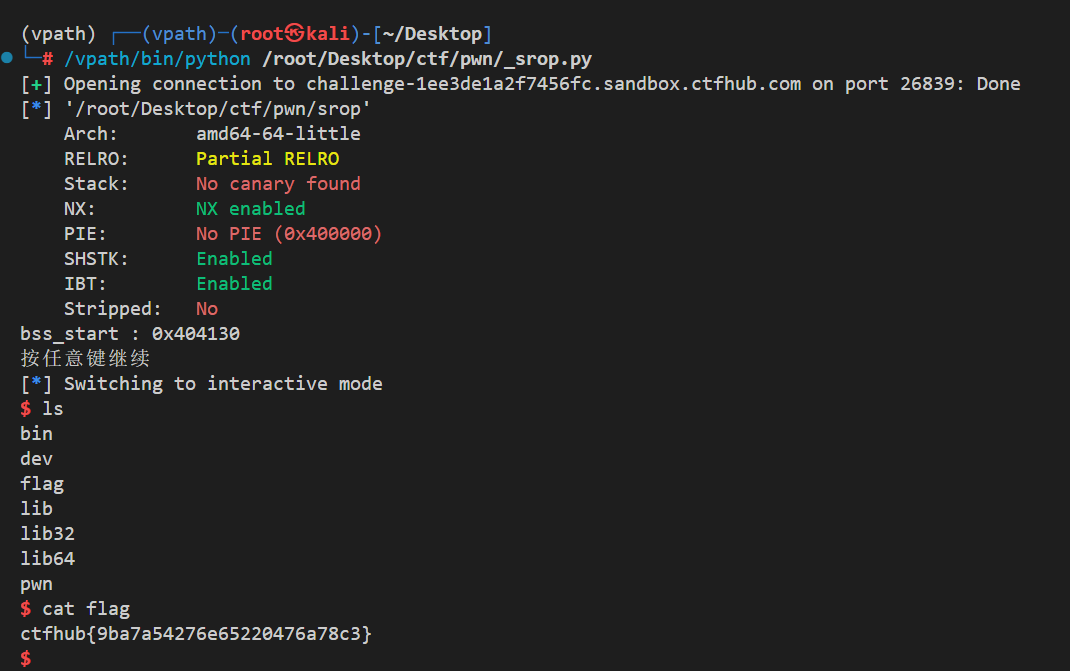This screenshot has height=671, width=1070.
Task: Click the lib64 entry in ls output
Action: click(x=47, y=559)
